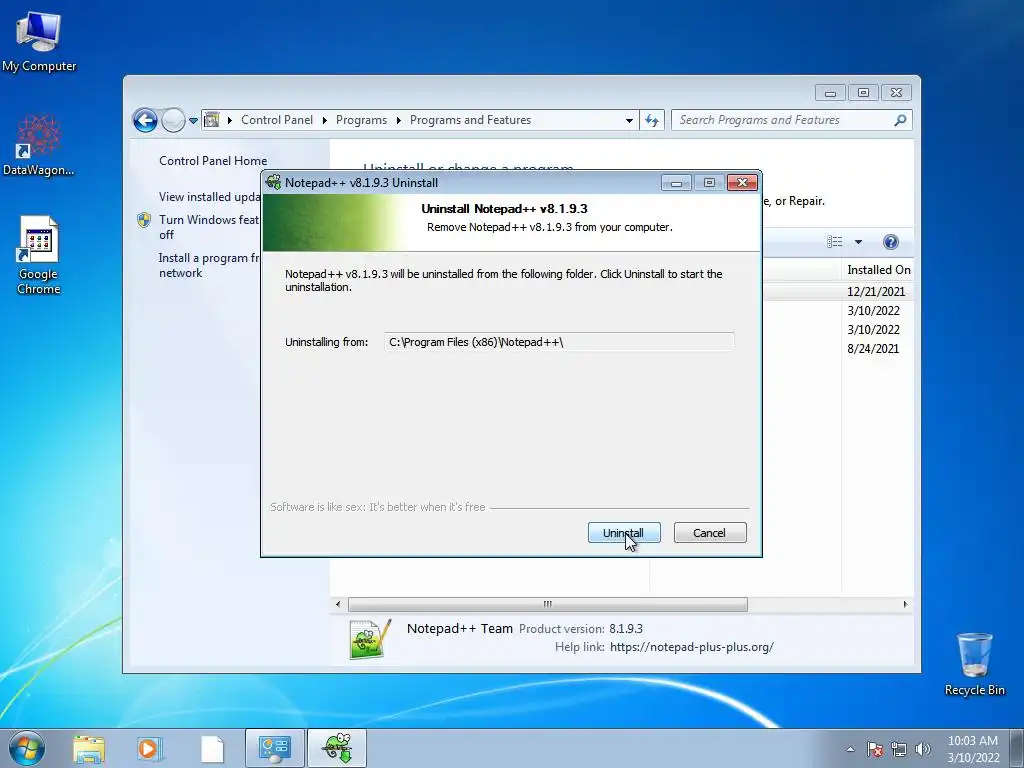Open Install a program from network link
This screenshot has height=768, width=1024.
[209, 265]
